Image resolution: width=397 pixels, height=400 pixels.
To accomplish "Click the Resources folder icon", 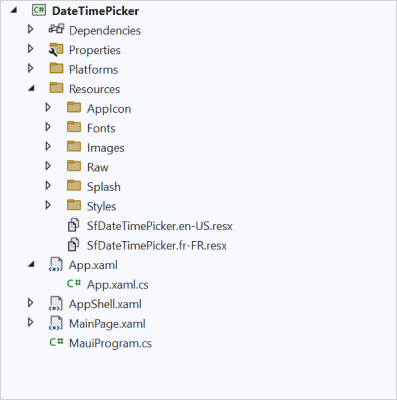I will point(56,88).
